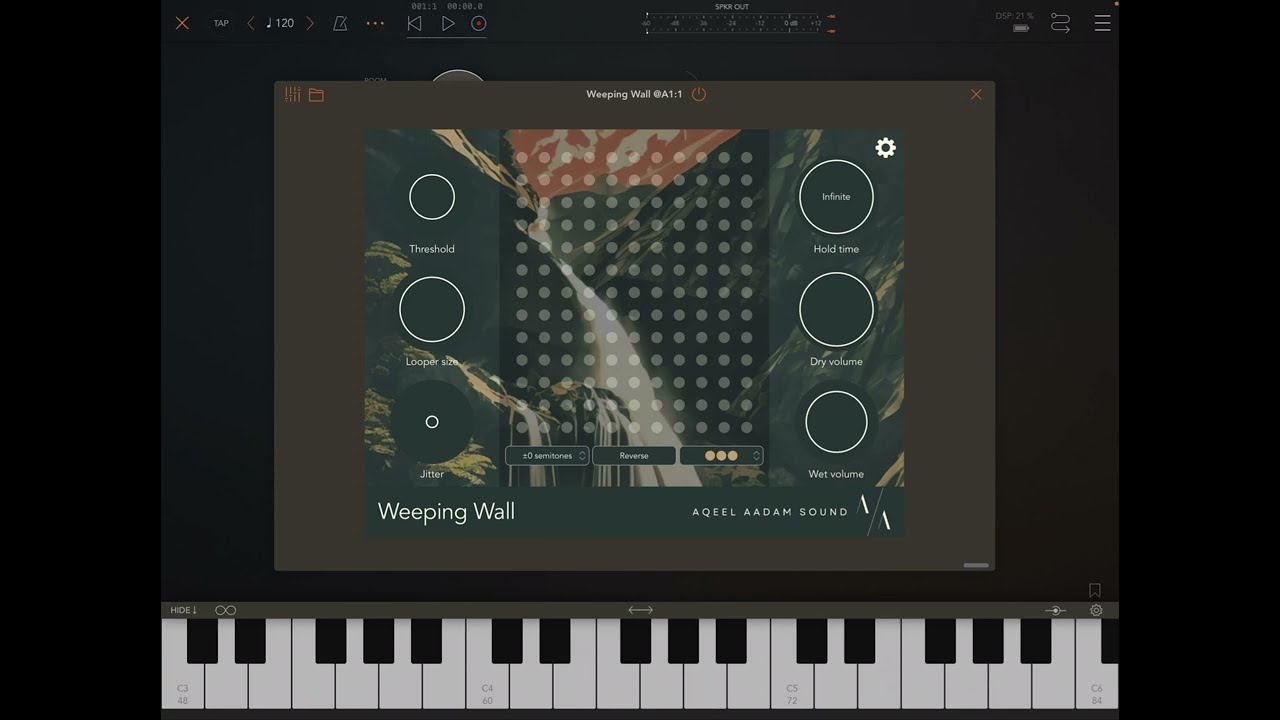Enable Infinite hold time

tap(836, 196)
